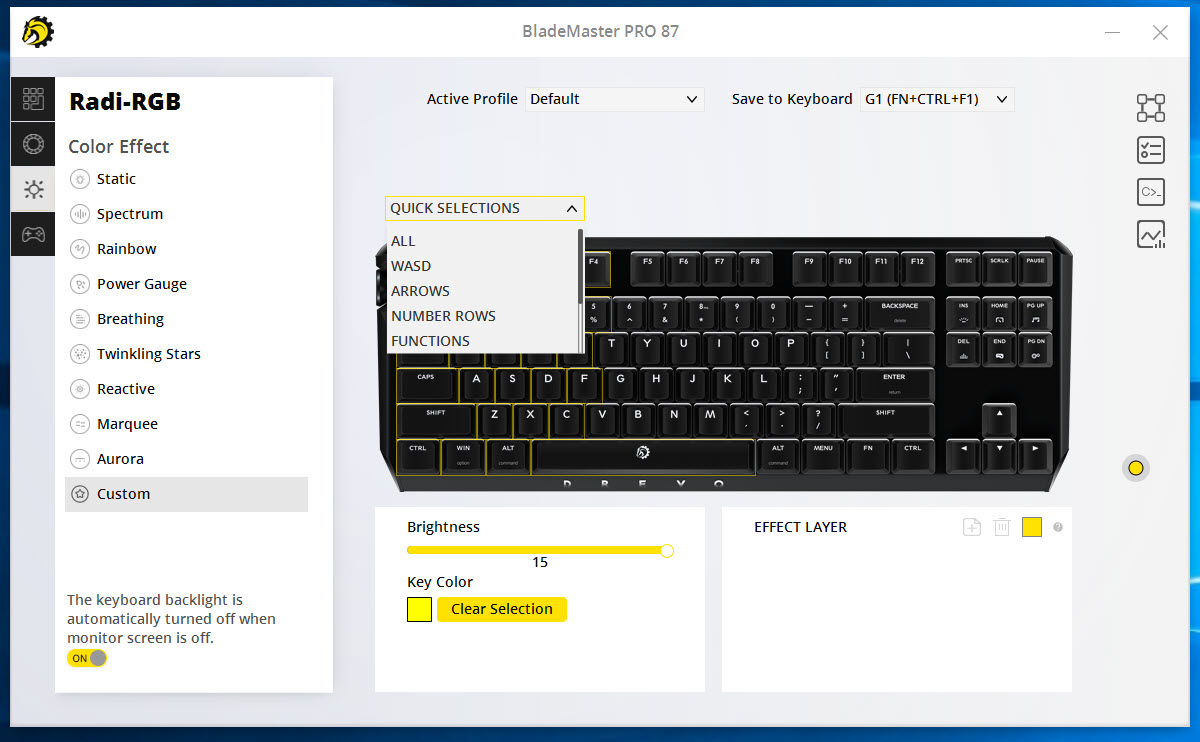This screenshot has width=1200, height=742.
Task: Pick NUMBER ROWS from Quick Selections list
Action: [482, 316]
